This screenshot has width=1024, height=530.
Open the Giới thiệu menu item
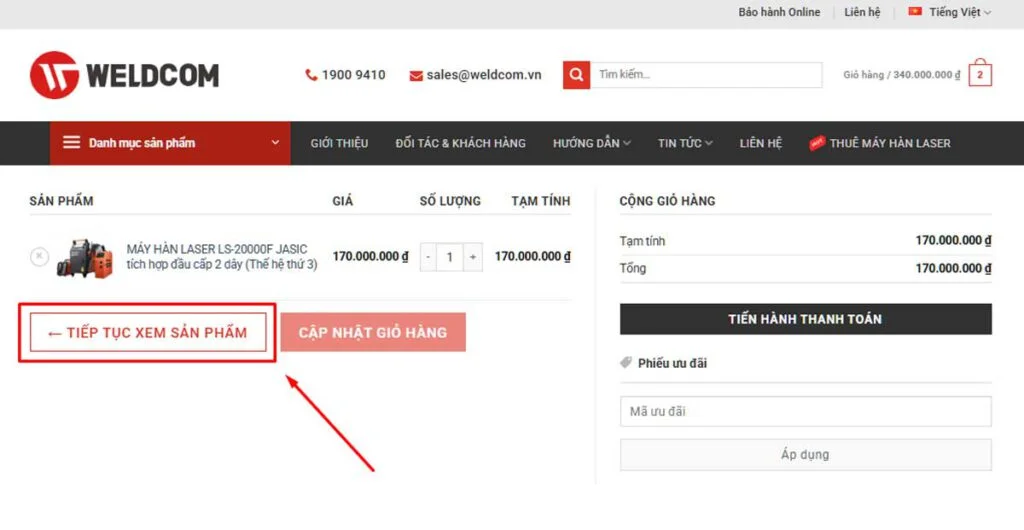point(339,143)
